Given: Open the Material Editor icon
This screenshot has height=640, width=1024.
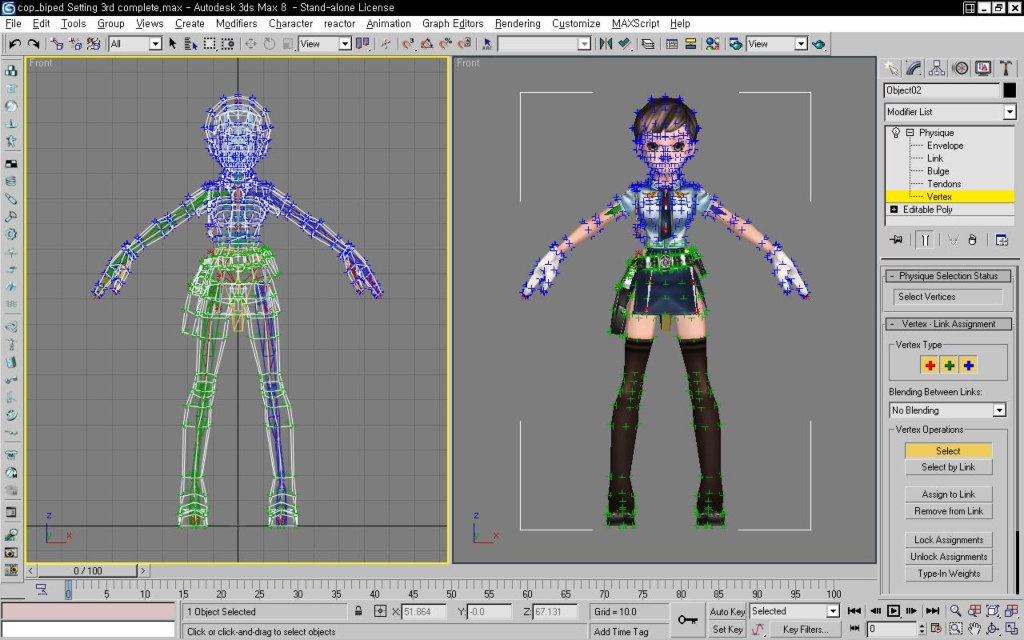Looking at the screenshot, I should point(712,44).
